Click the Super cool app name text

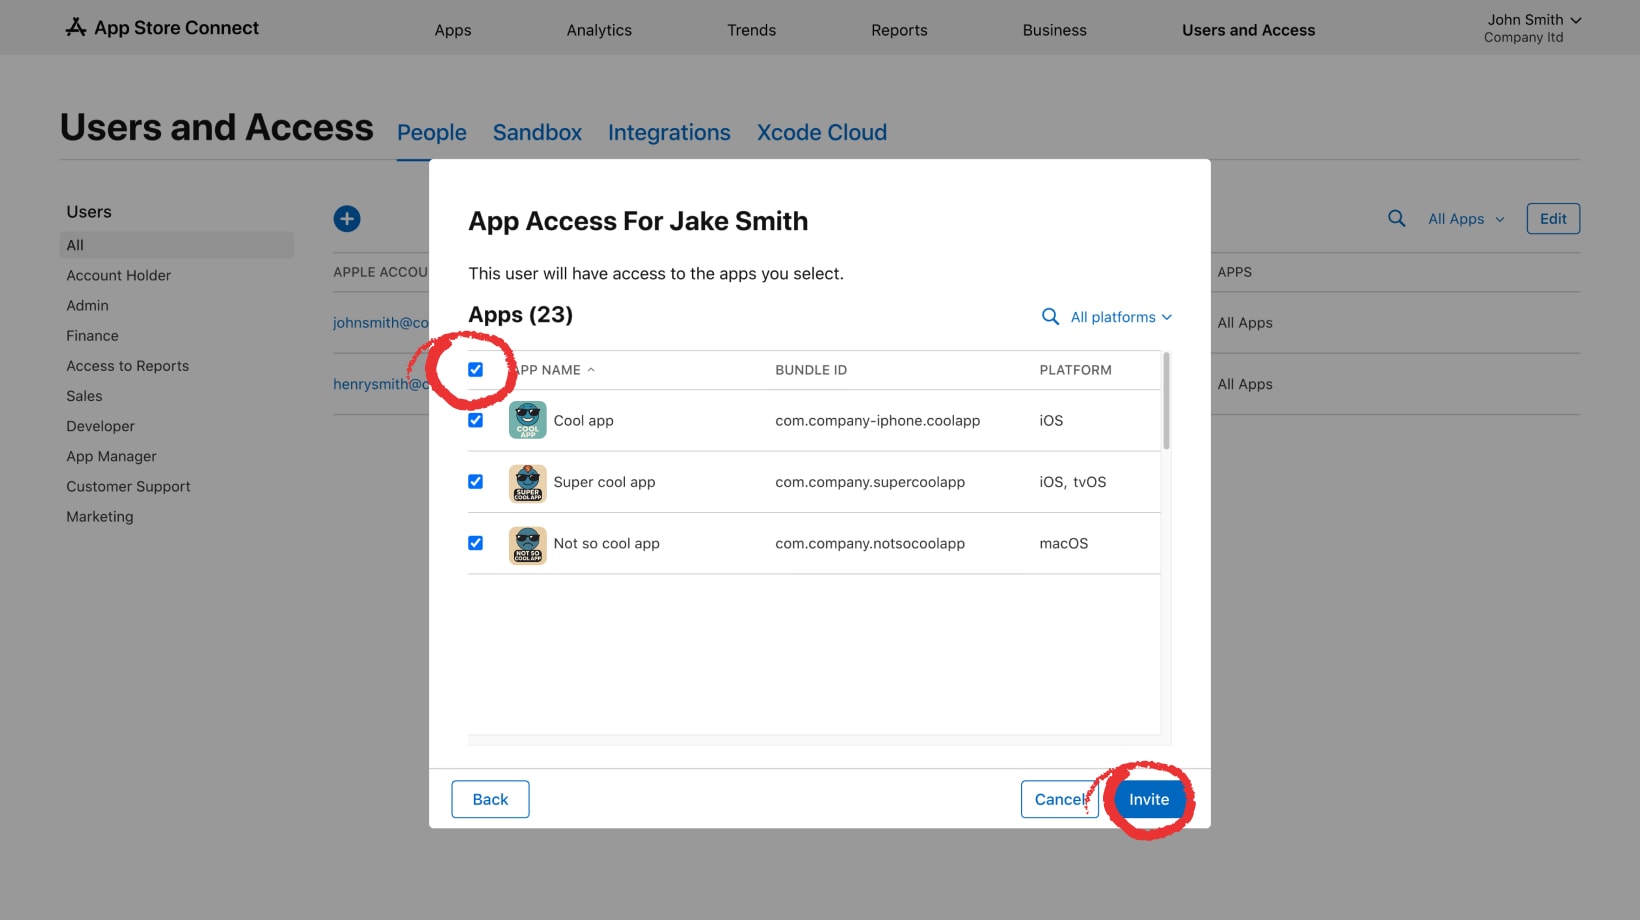(604, 482)
